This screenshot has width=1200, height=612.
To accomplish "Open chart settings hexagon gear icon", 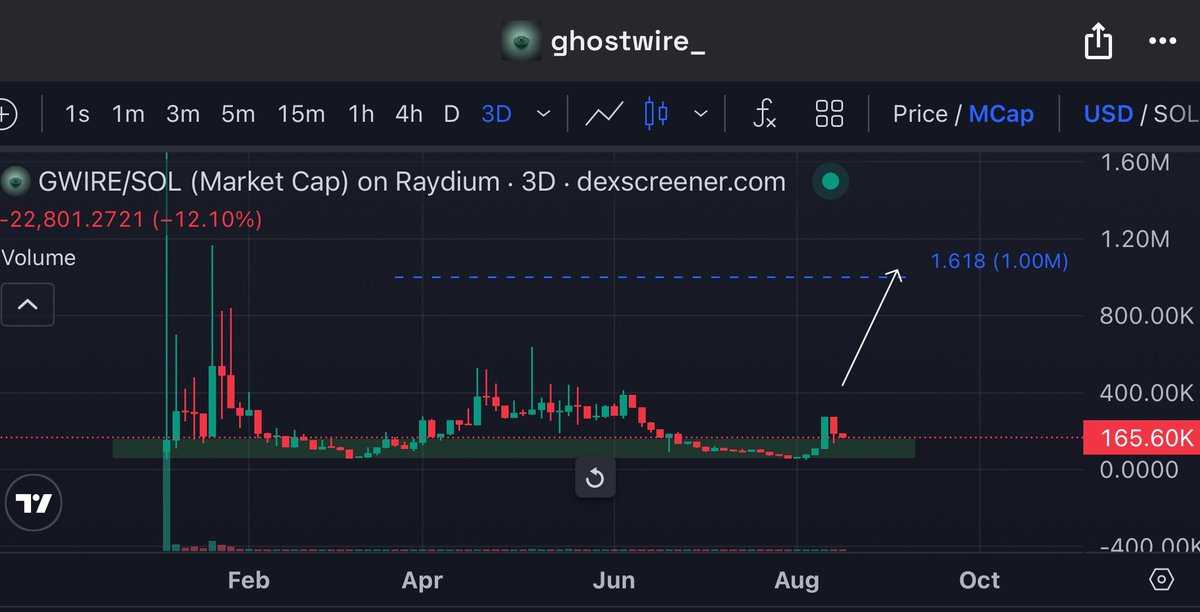I will (1161, 580).
